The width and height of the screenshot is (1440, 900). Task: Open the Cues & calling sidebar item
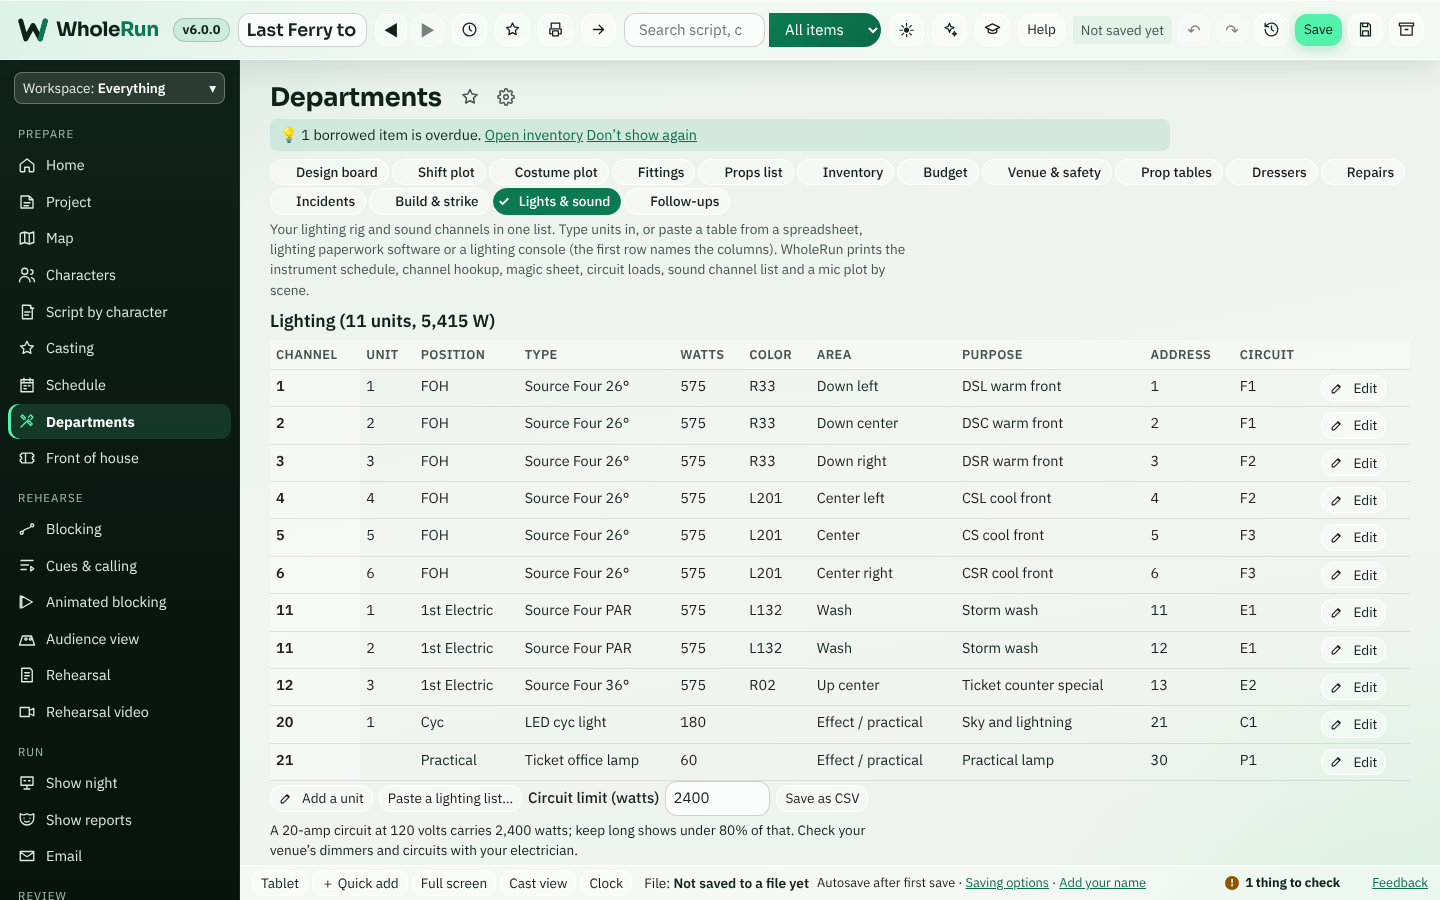point(91,566)
